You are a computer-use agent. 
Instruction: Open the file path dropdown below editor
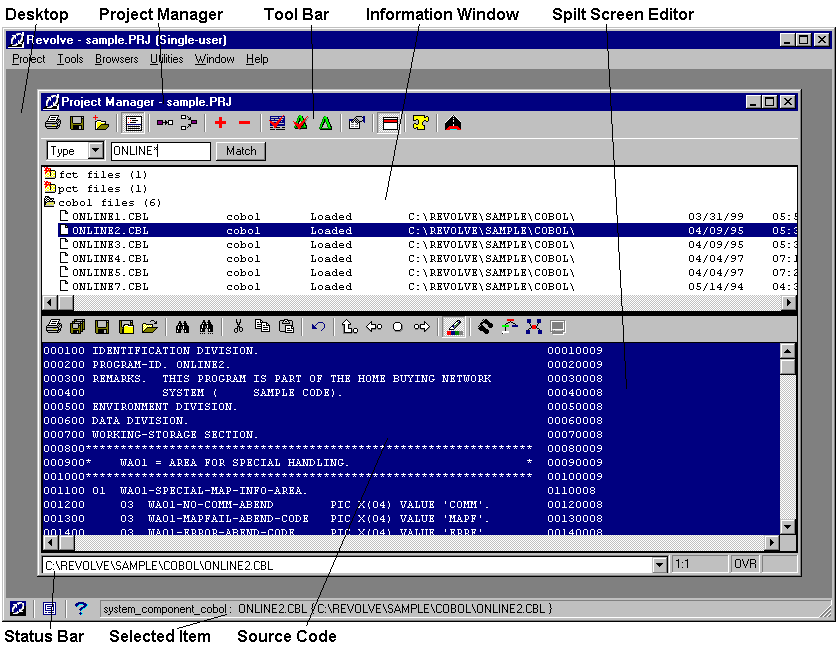pyautogui.click(x=659, y=565)
